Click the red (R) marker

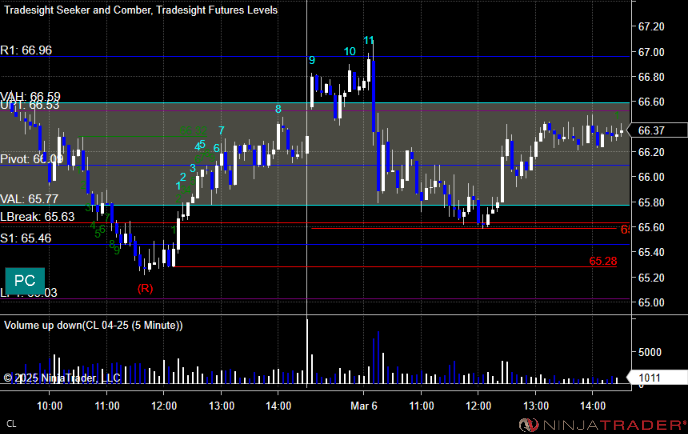click(145, 288)
